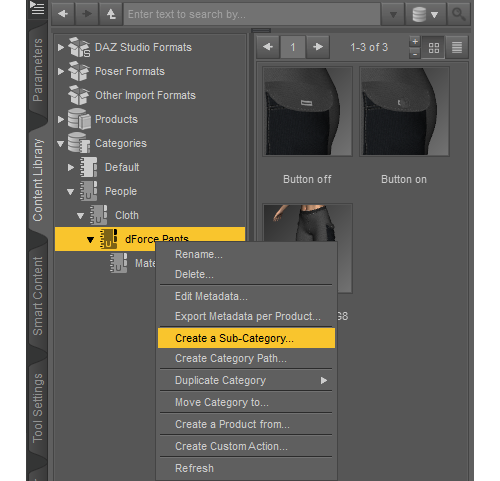
Task: Select the pants figure thumbnail
Action: tap(307, 222)
